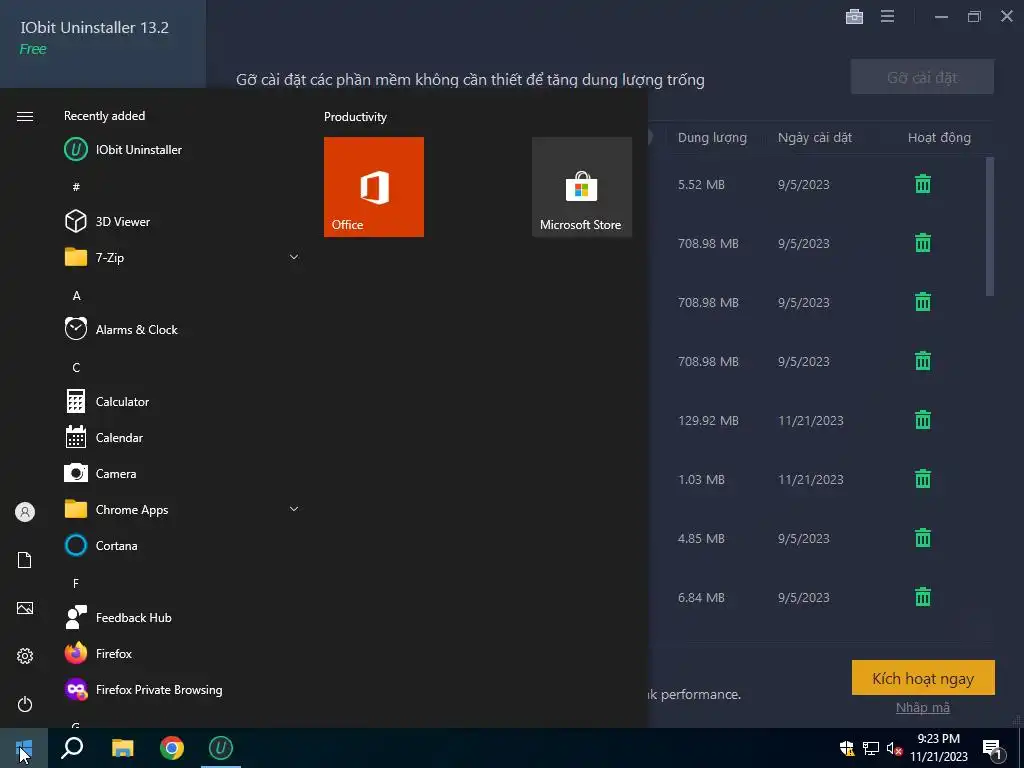Open the Calendar app
The height and width of the screenshot is (768, 1024).
[x=181, y=438]
